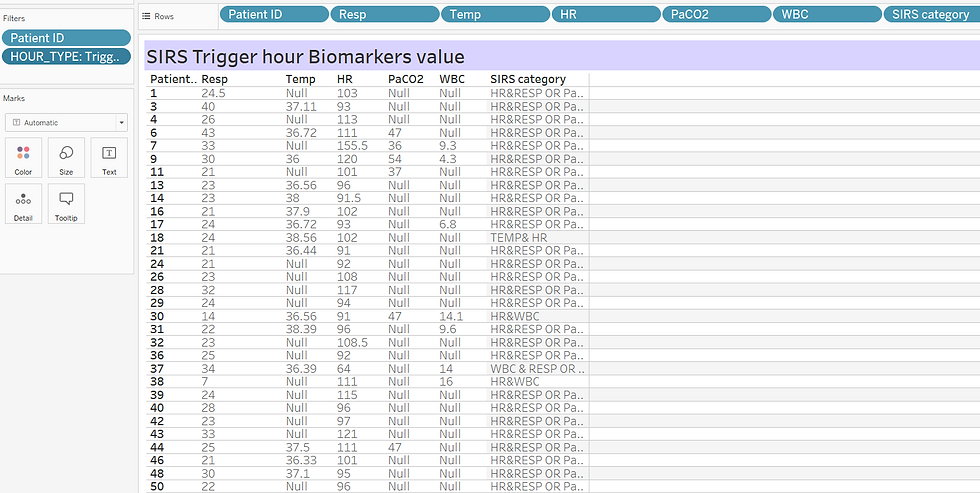The height and width of the screenshot is (493, 980).
Task: Select Patient ID 26 row header
Action: click(157, 277)
